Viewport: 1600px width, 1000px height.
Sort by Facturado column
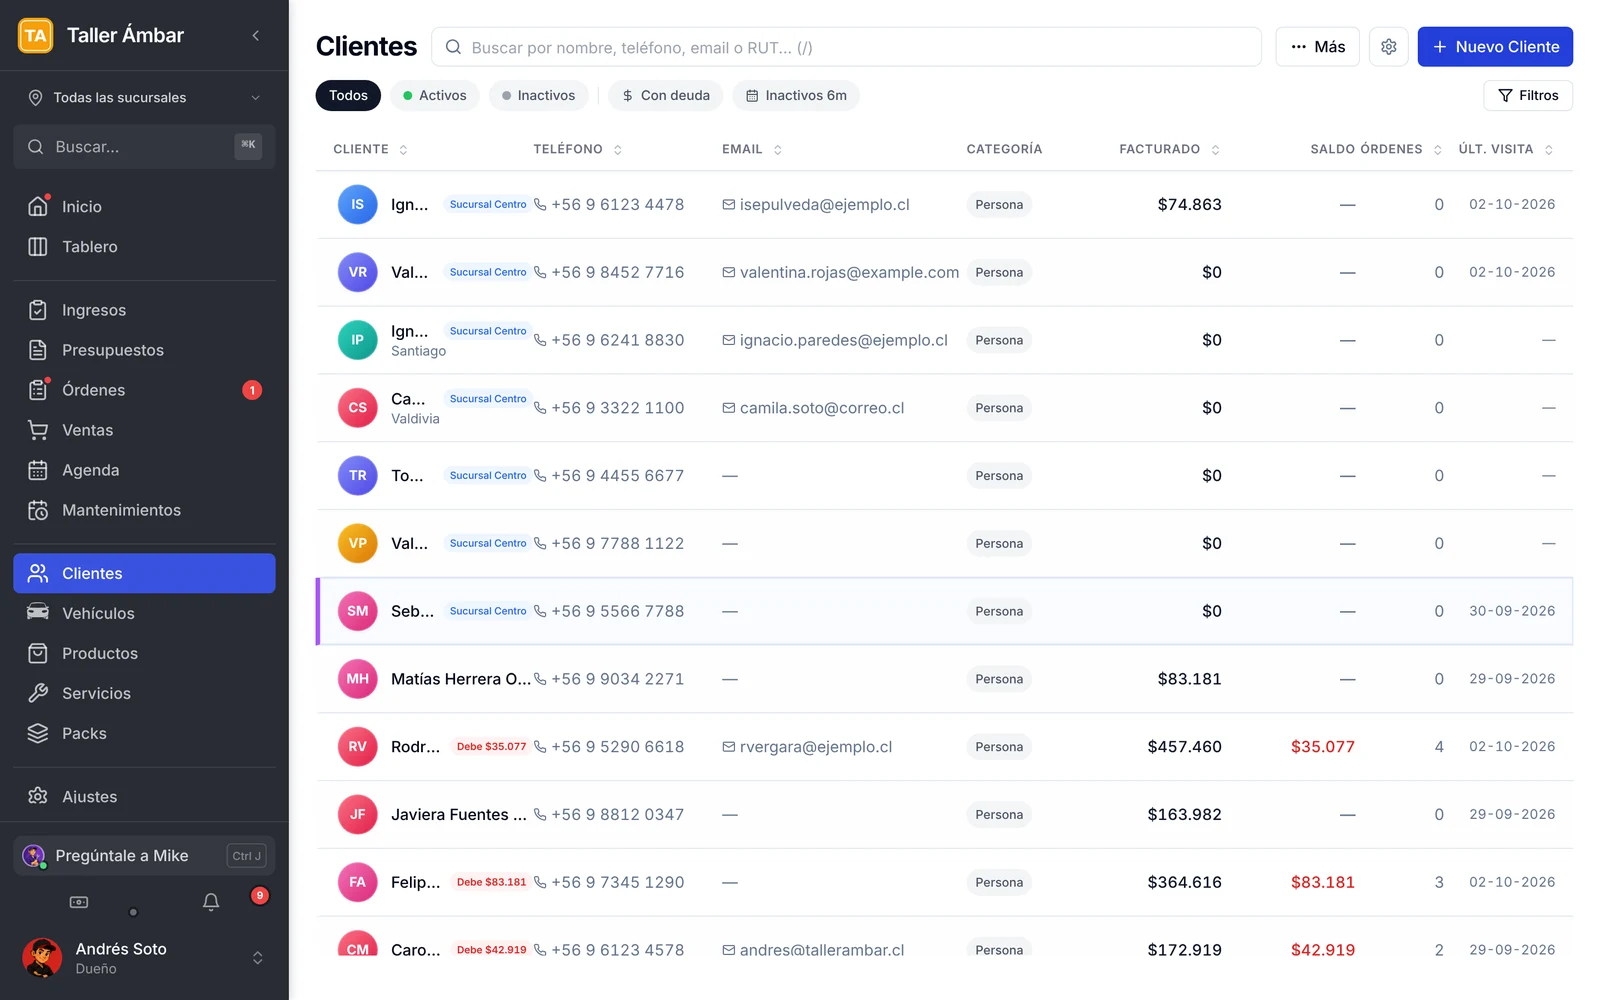point(1169,149)
